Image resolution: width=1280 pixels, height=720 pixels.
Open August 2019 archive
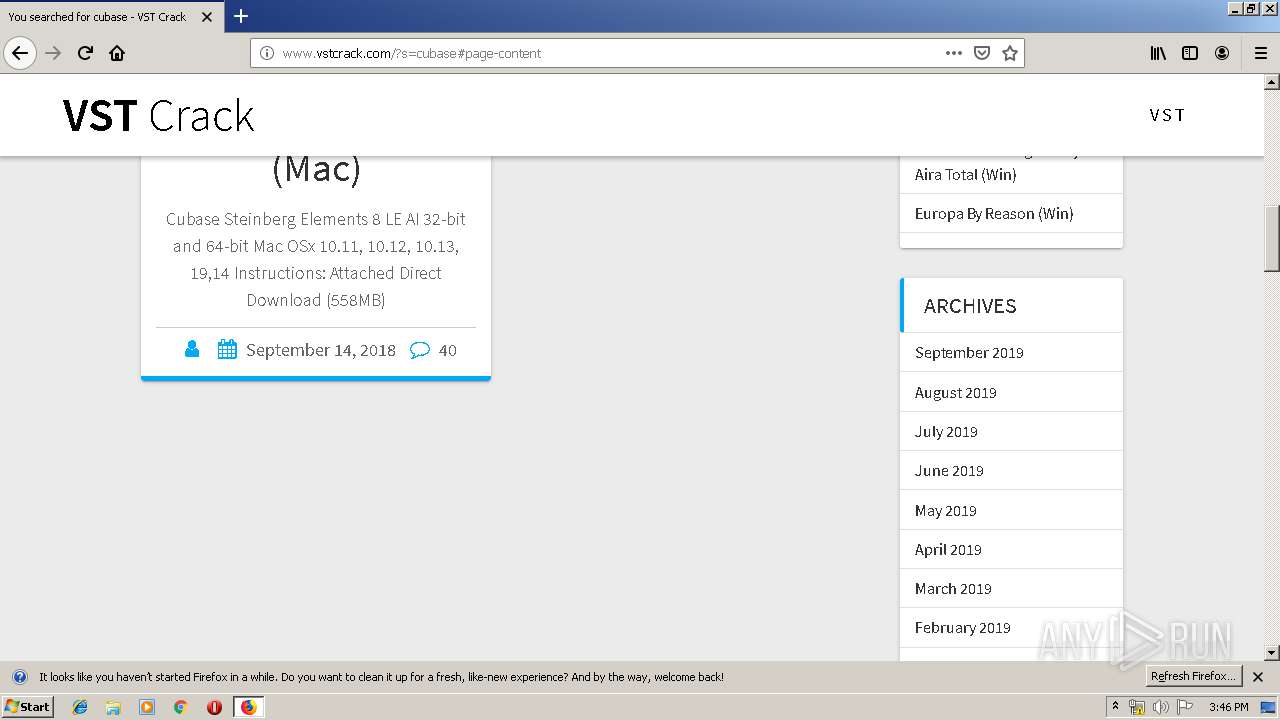[x=955, y=392]
